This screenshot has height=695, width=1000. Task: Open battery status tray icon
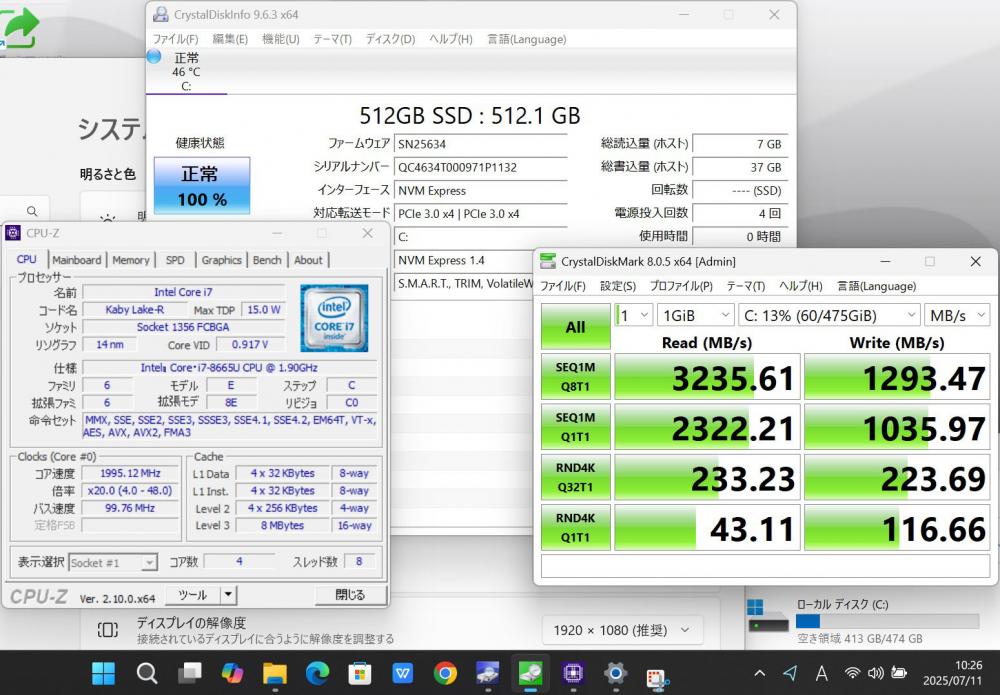point(899,673)
